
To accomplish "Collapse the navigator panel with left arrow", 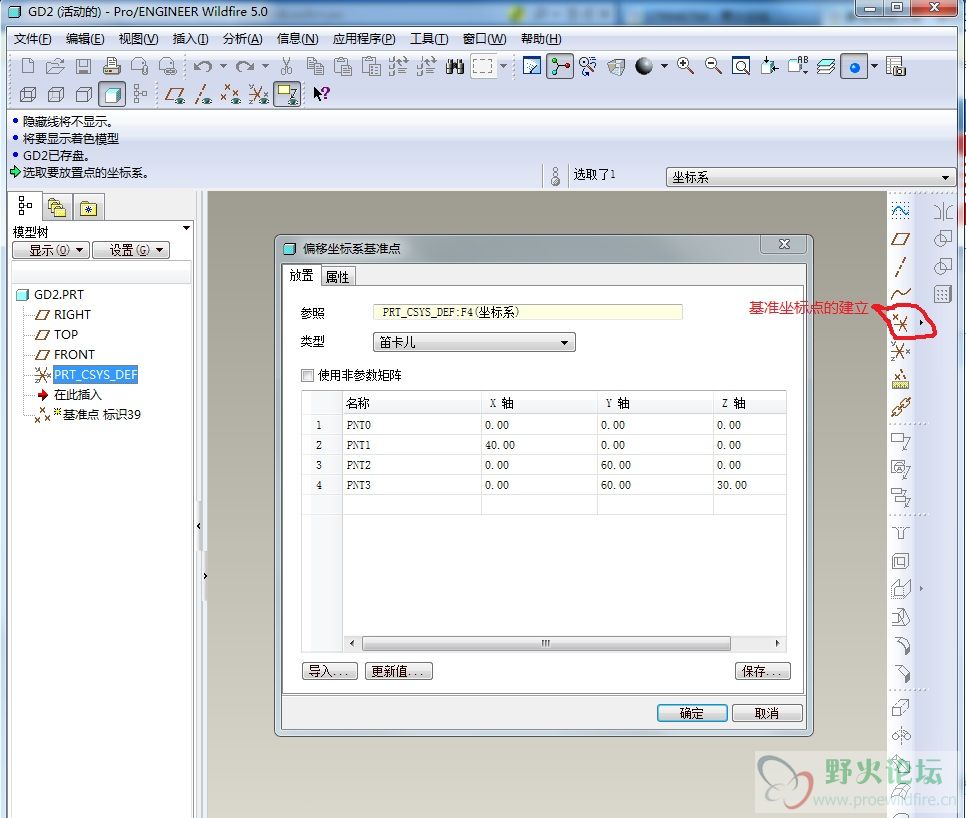I will [x=199, y=526].
